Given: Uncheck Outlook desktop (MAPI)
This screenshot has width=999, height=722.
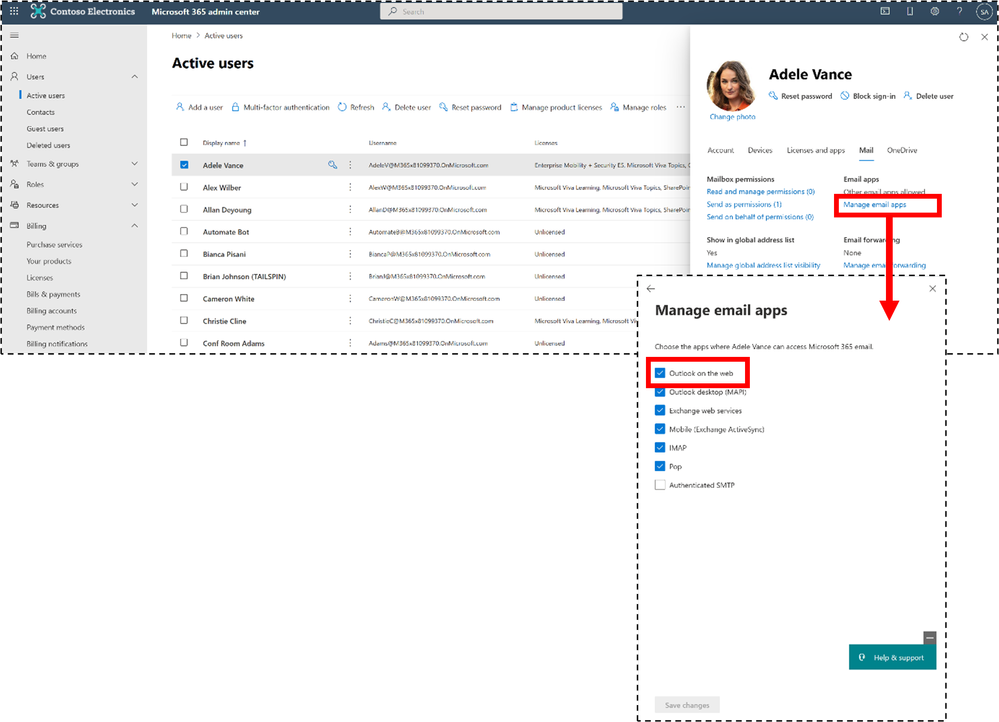Looking at the screenshot, I should (x=660, y=391).
